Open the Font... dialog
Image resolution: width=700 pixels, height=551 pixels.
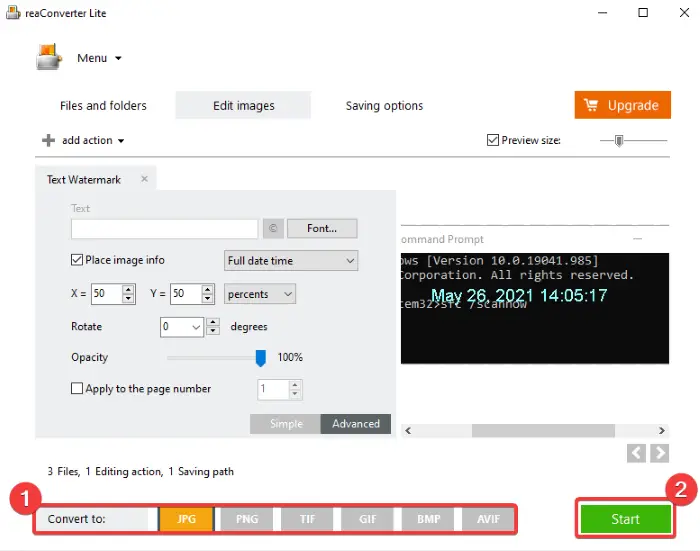pos(322,229)
